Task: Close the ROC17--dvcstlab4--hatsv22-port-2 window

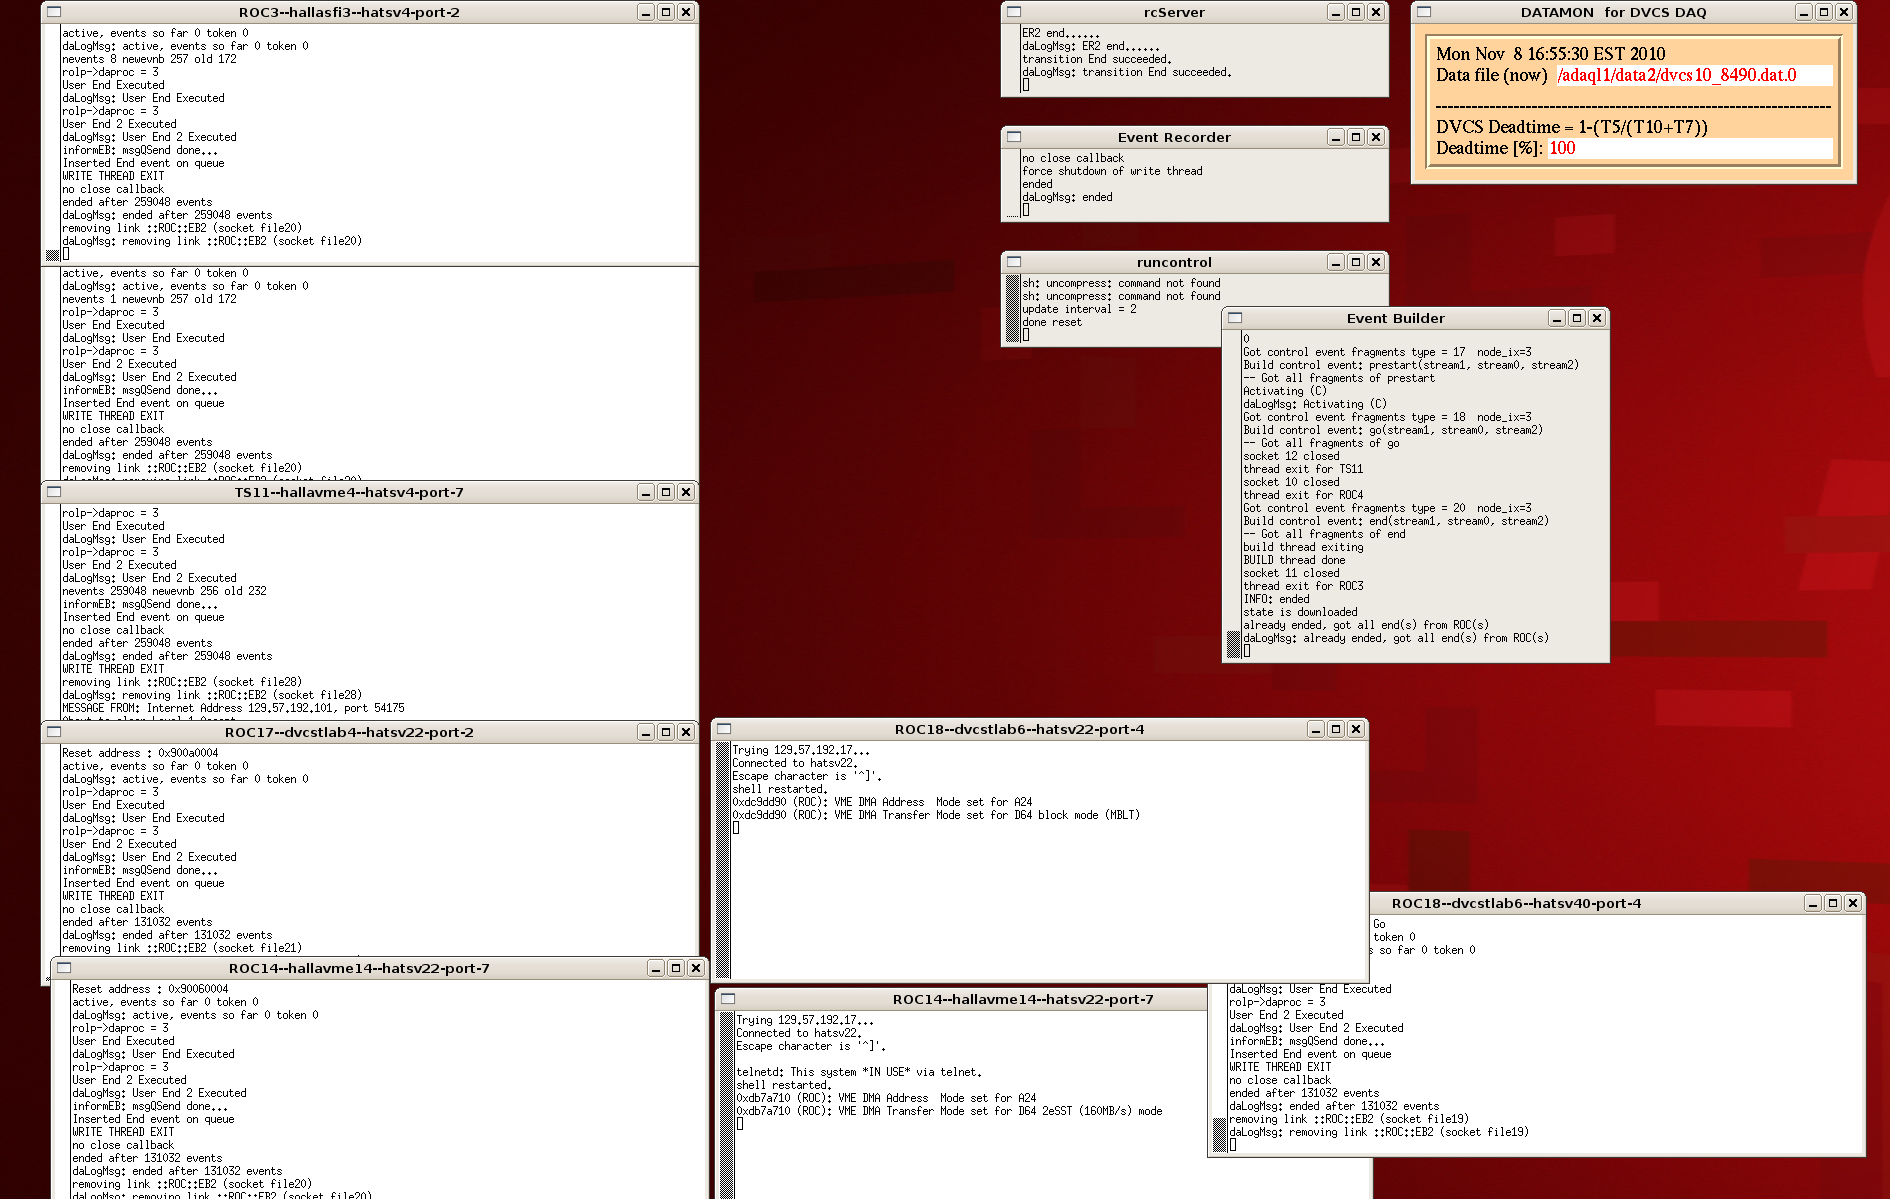Action: (686, 732)
